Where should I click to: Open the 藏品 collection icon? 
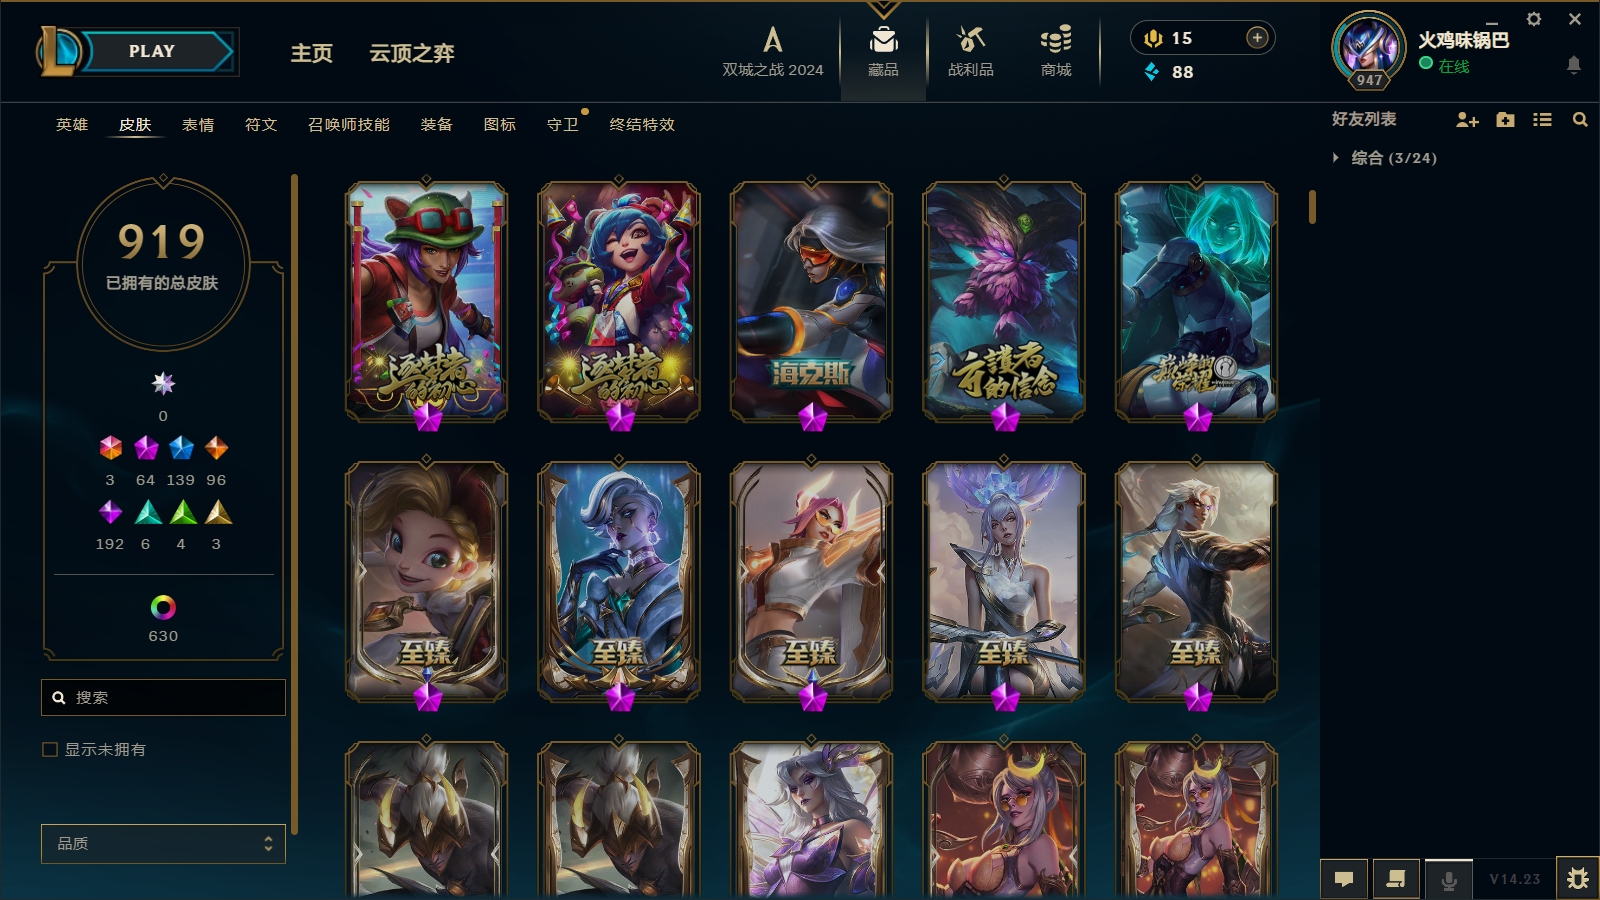883,40
